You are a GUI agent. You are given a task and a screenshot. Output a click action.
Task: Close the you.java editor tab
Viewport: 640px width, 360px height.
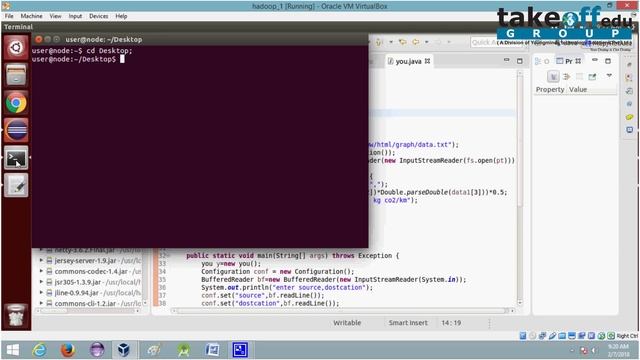[x=427, y=61]
